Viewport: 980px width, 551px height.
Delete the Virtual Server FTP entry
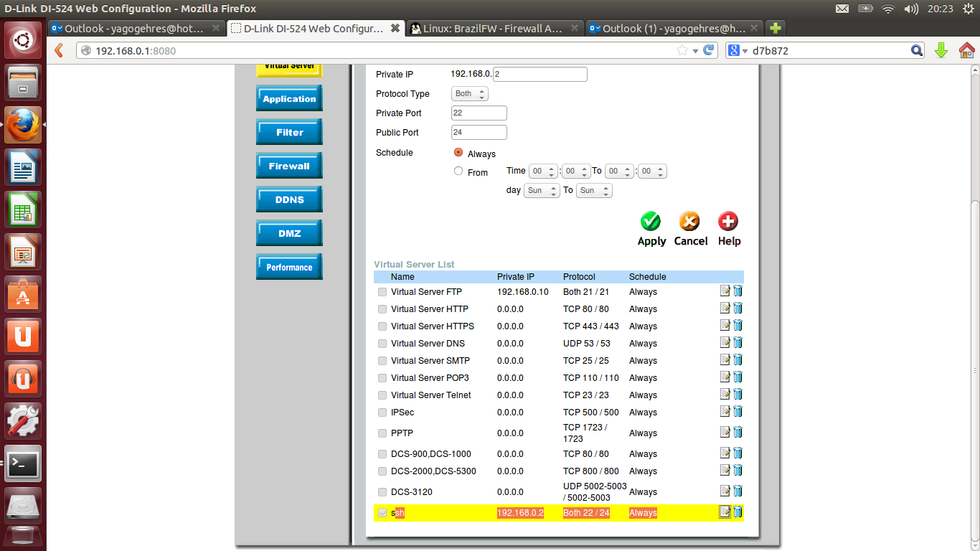[738, 291]
